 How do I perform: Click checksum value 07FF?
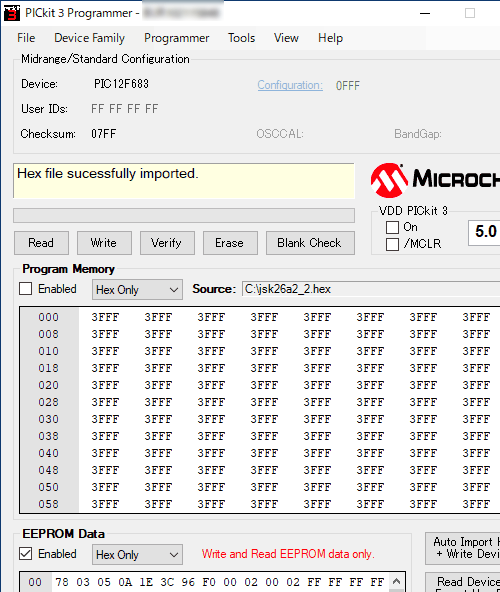(x=103, y=134)
